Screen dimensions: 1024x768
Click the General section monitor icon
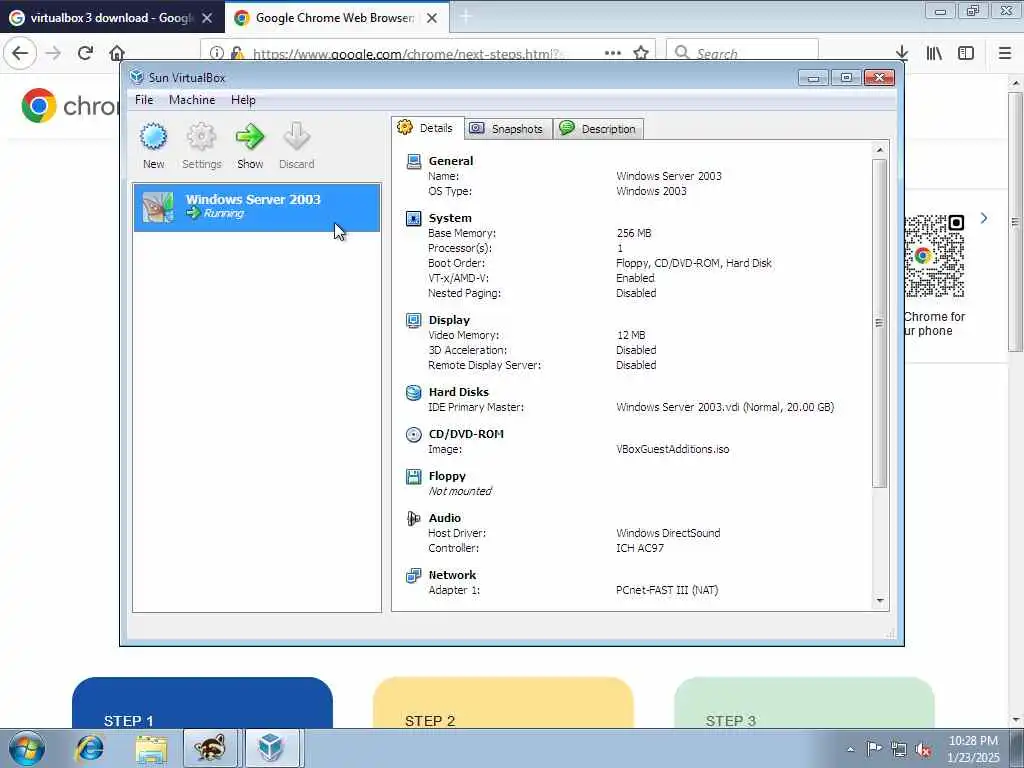[x=413, y=161]
